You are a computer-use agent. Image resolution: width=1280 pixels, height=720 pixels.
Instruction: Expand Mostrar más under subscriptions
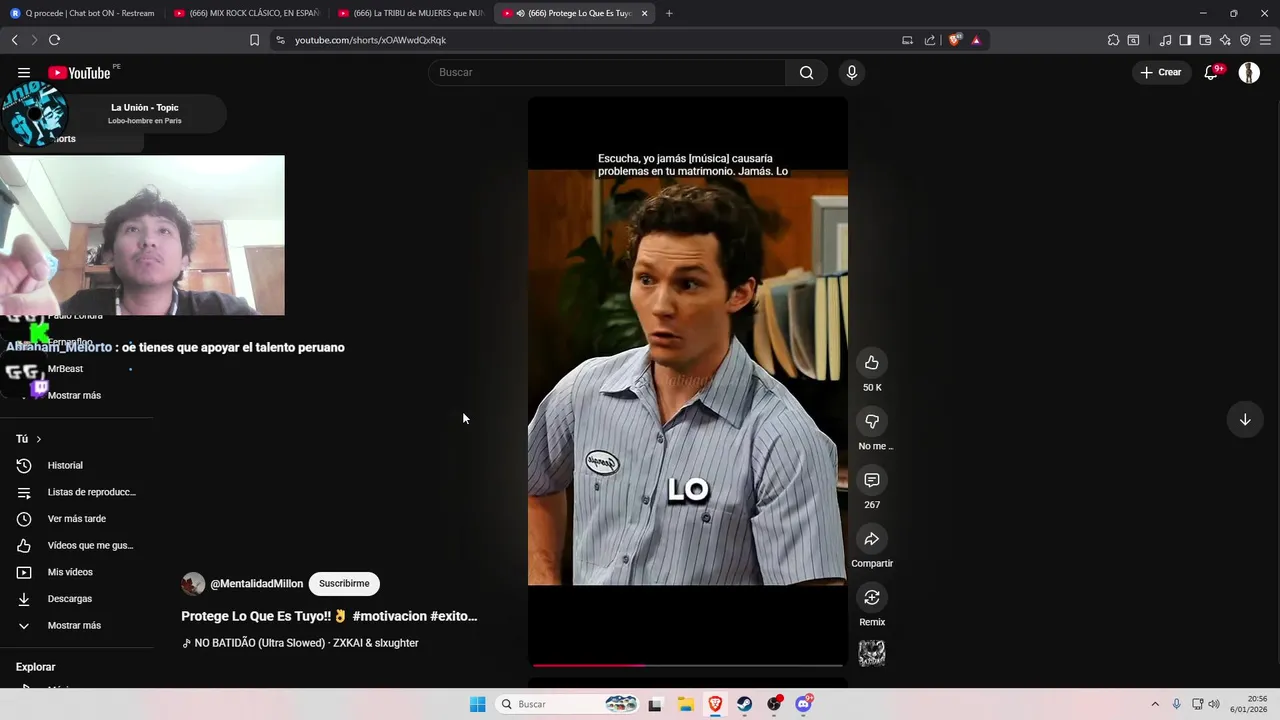(73, 395)
